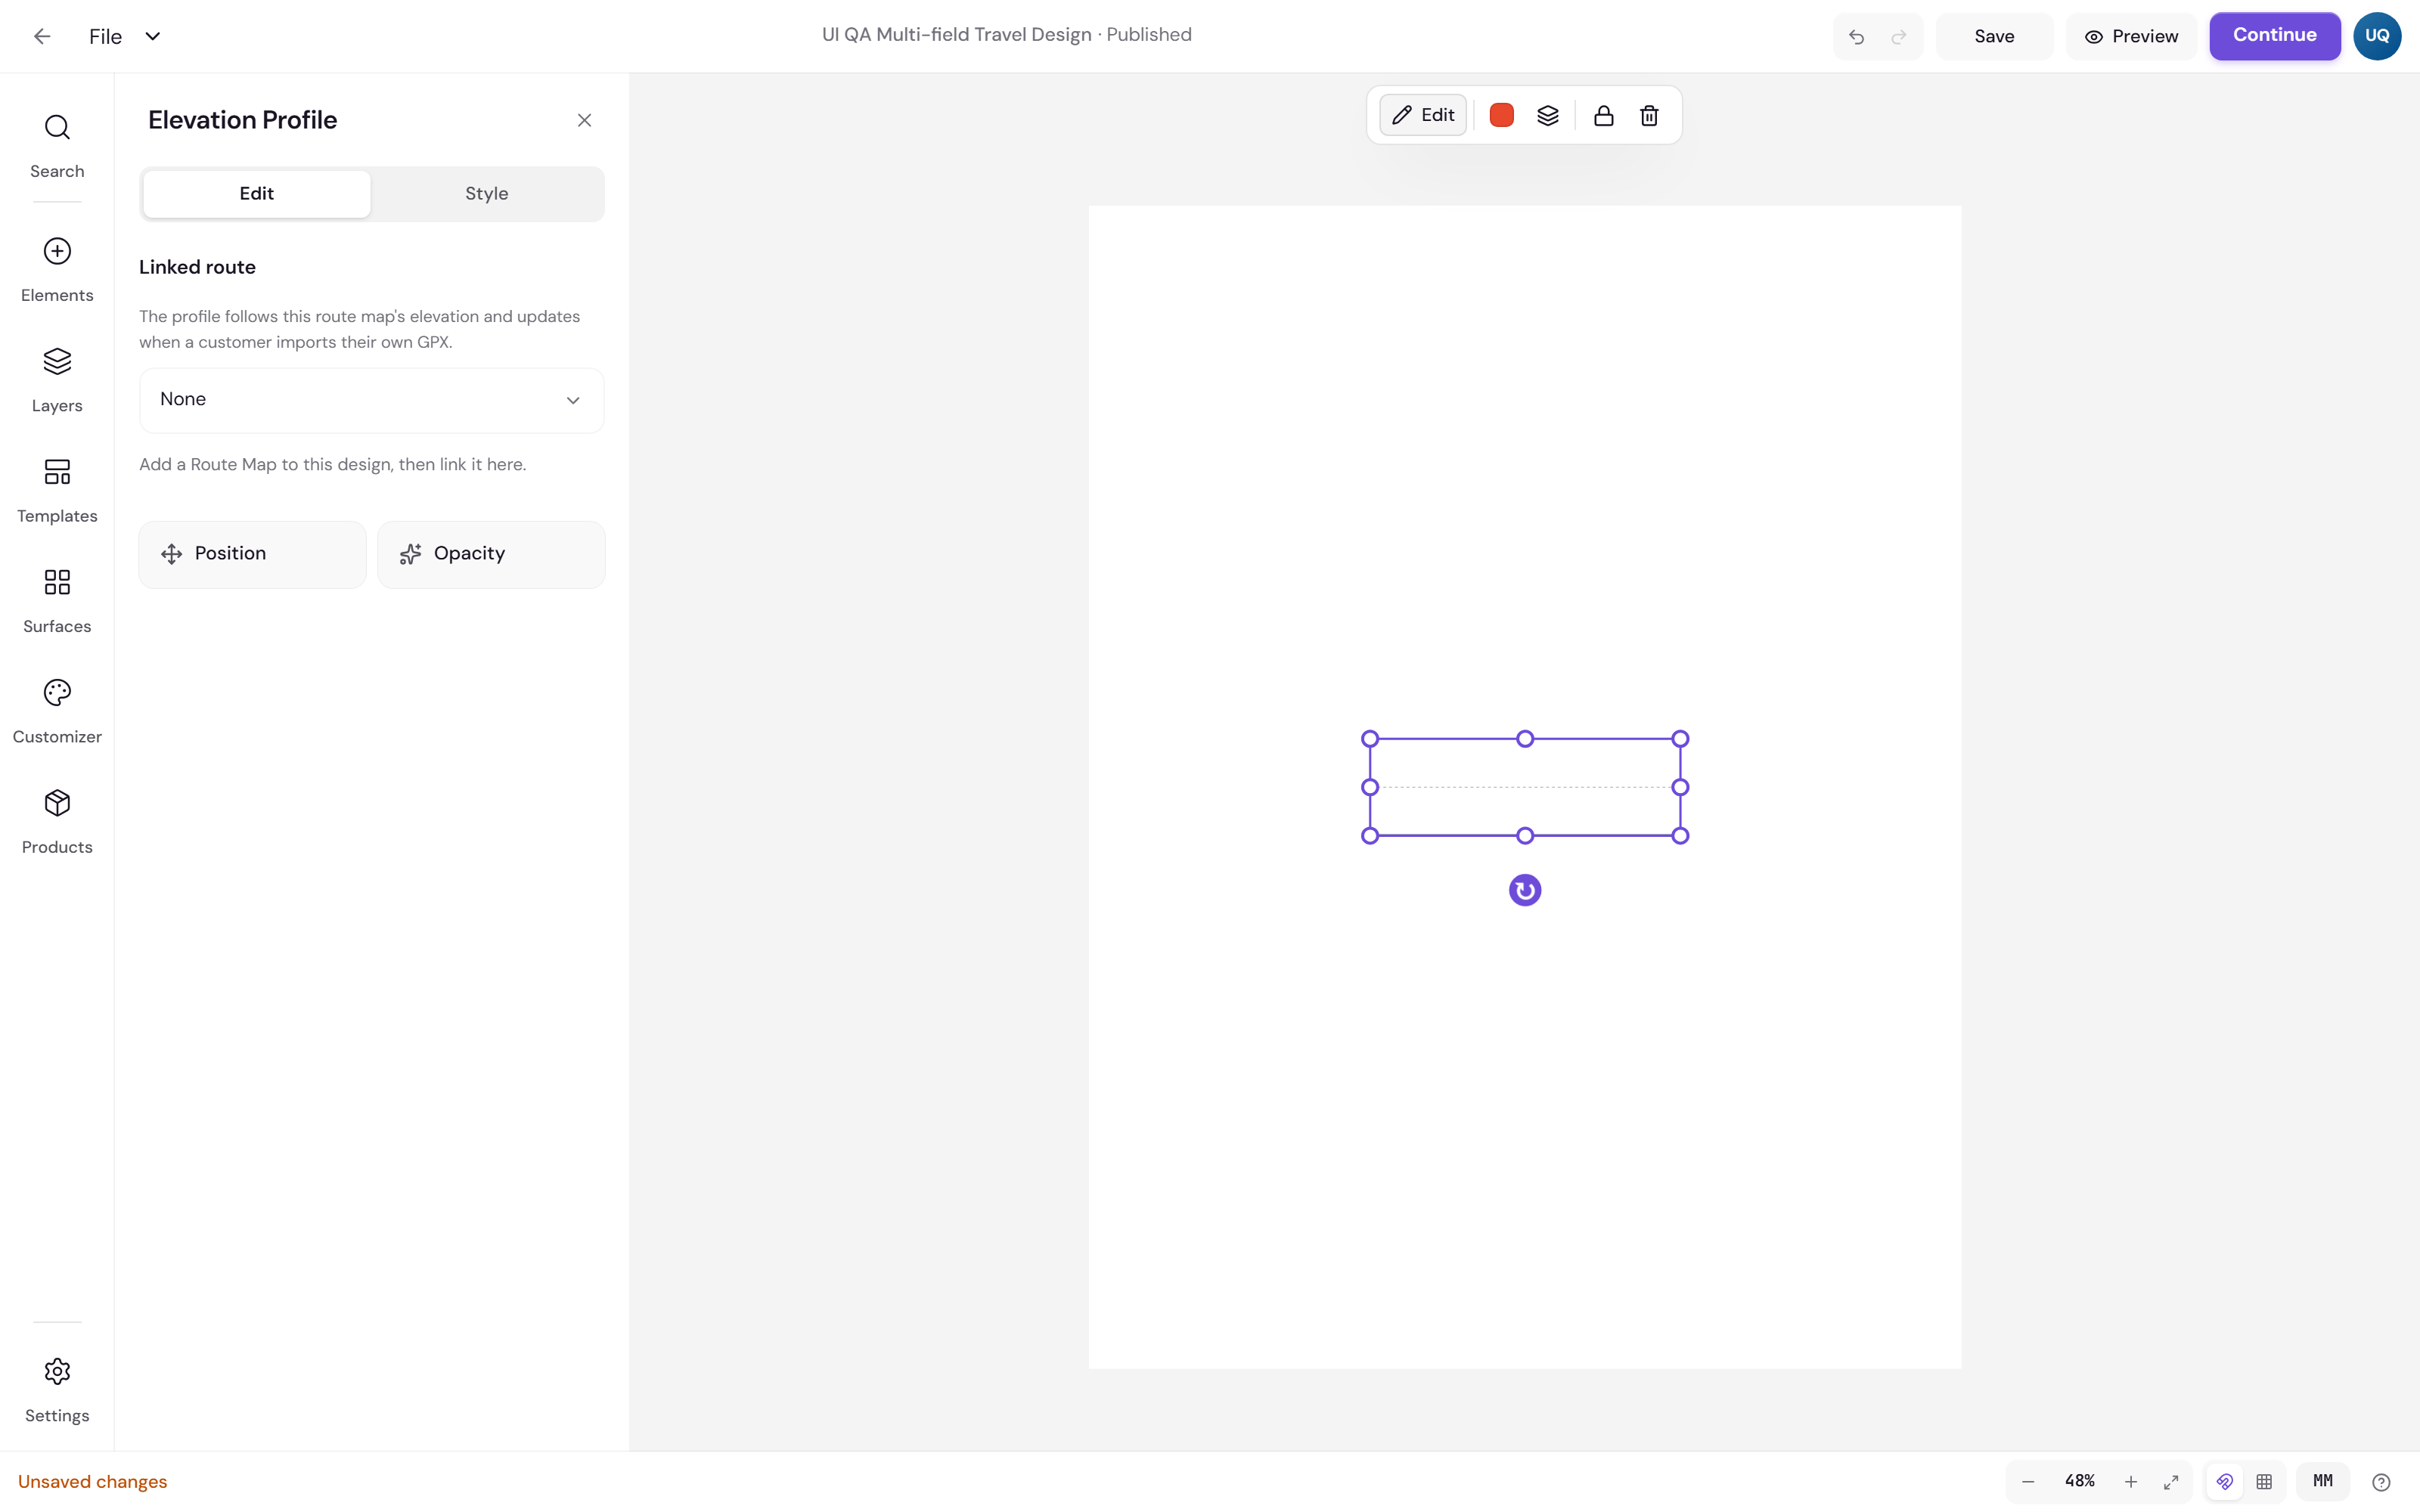Select the Edit tab in panel
Image resolution: width=2420 pixels, height=1512 pixels.
257,194
